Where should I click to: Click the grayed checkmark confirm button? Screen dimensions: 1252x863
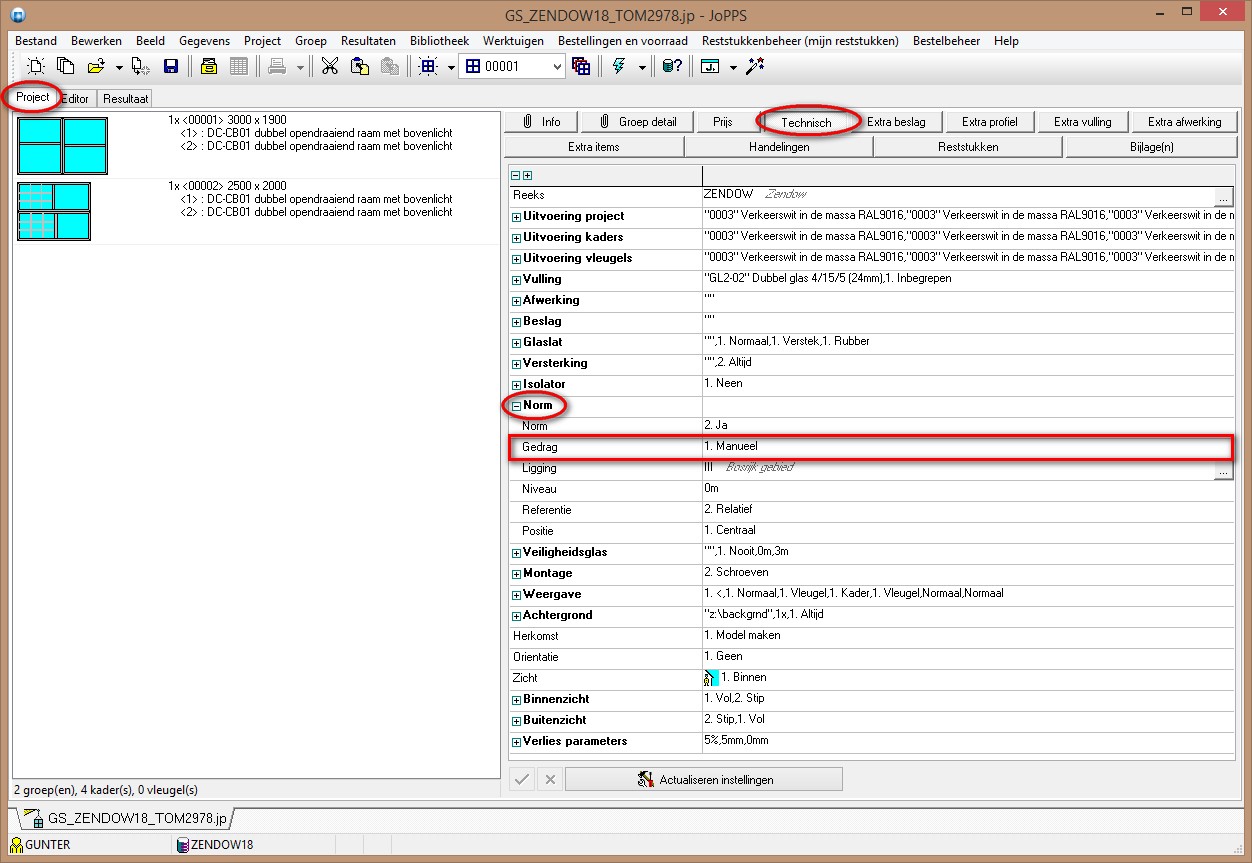522,779
